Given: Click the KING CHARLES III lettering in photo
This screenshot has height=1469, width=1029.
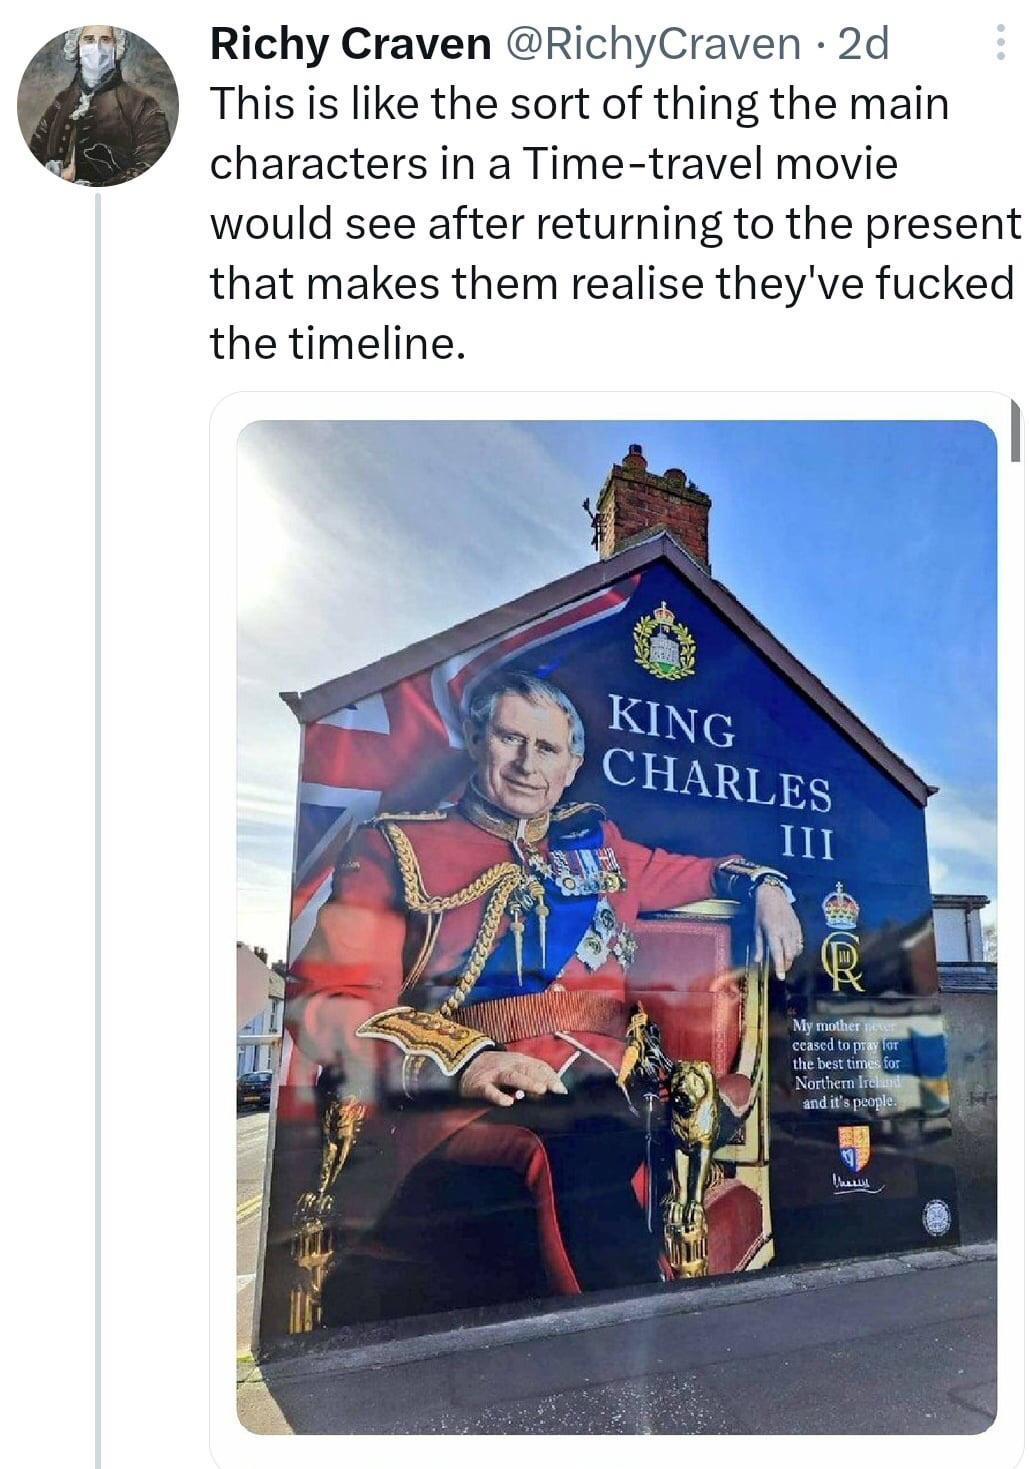Looking at the screenshot, I should tap(718, 774).
